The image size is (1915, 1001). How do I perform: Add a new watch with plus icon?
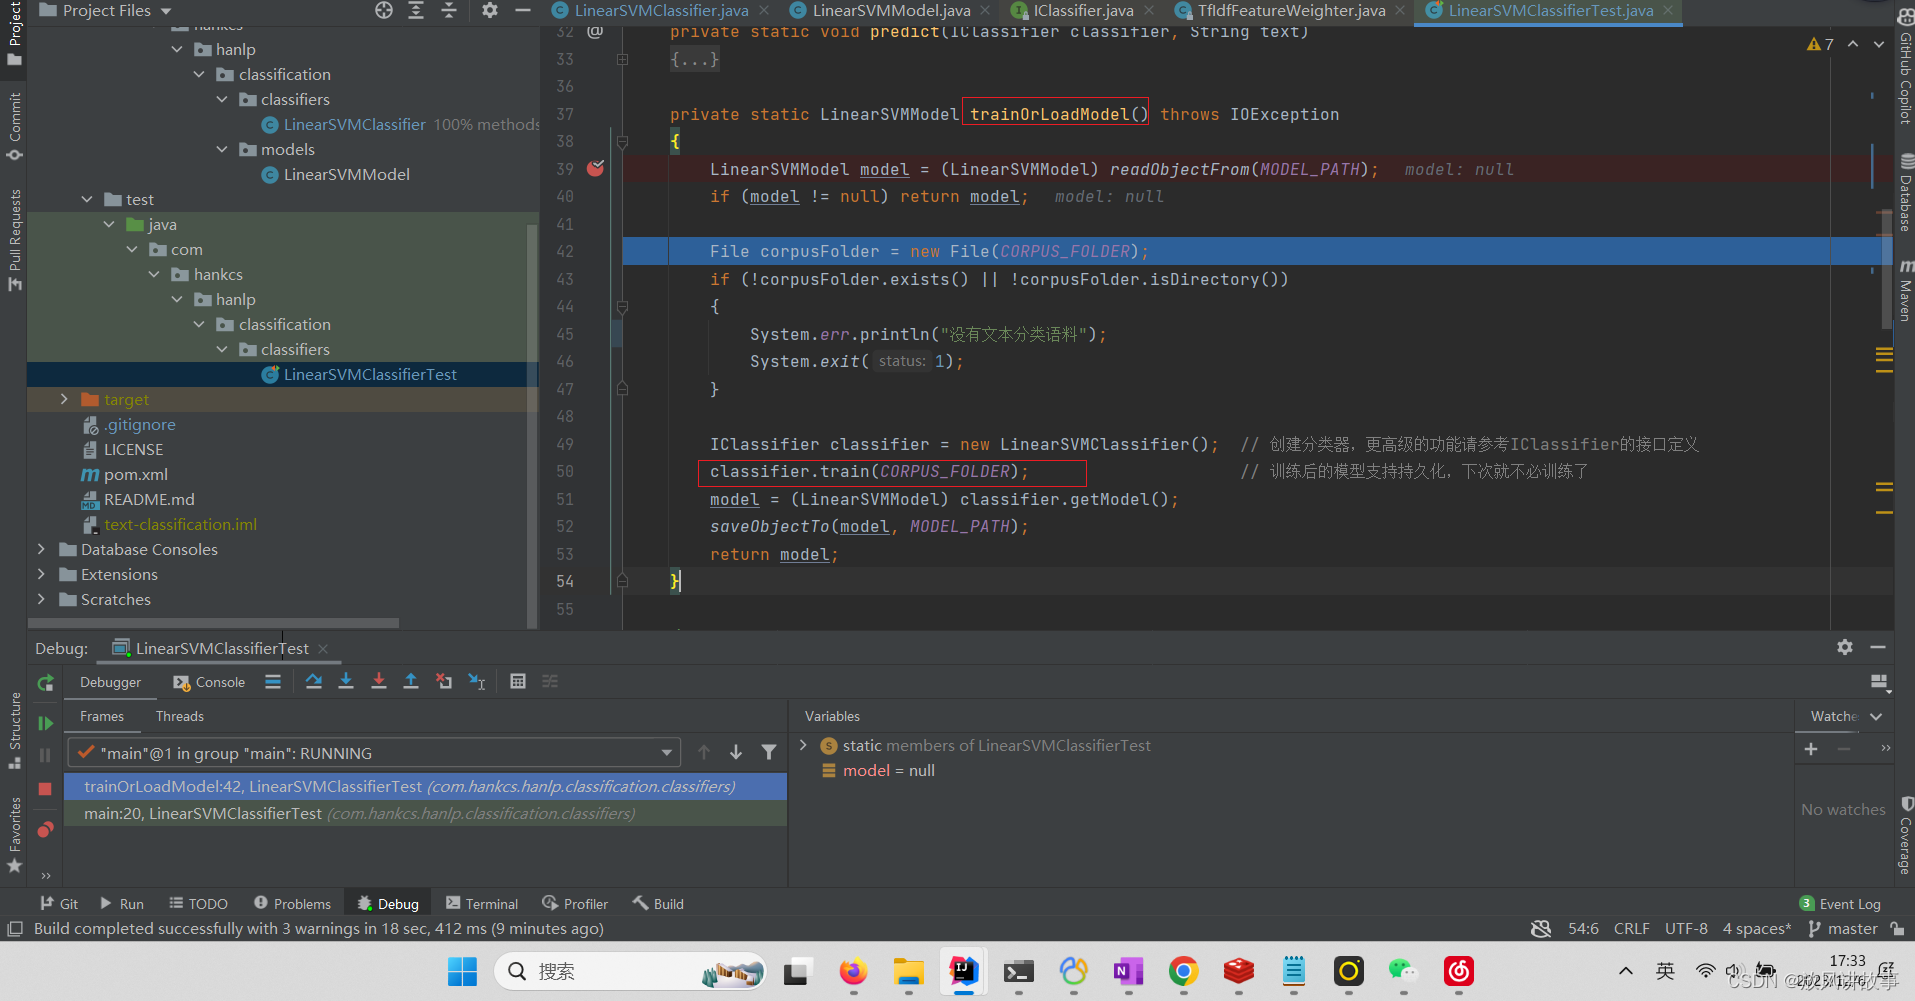tap(1811, 749)
